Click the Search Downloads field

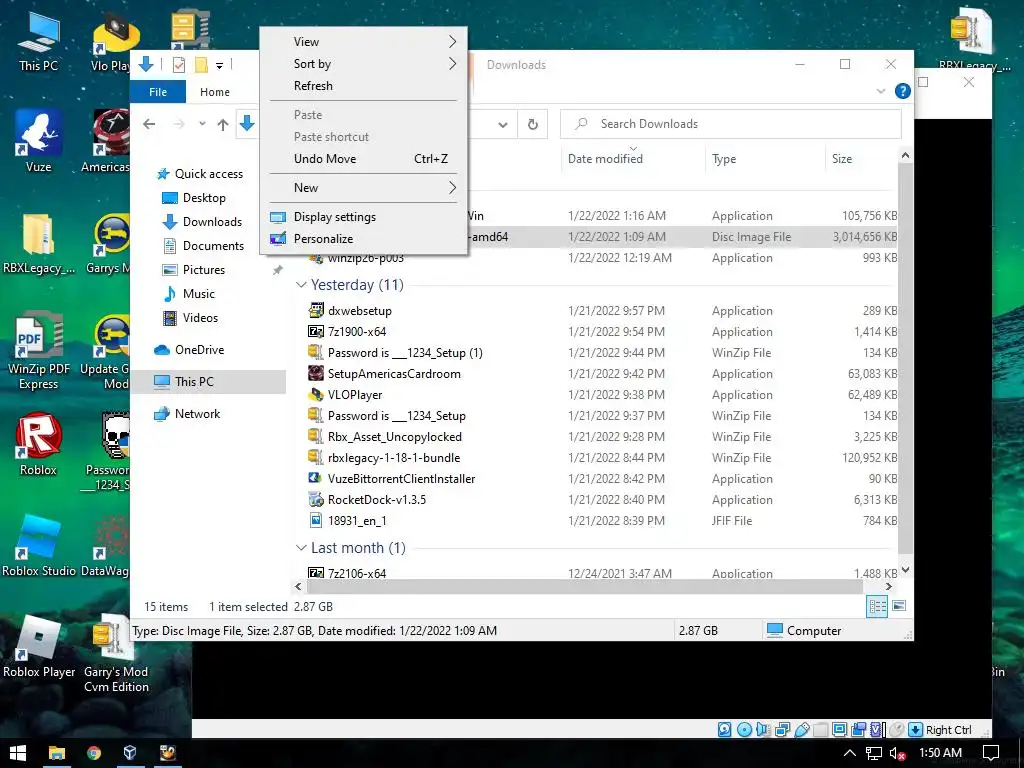[731, 124]
